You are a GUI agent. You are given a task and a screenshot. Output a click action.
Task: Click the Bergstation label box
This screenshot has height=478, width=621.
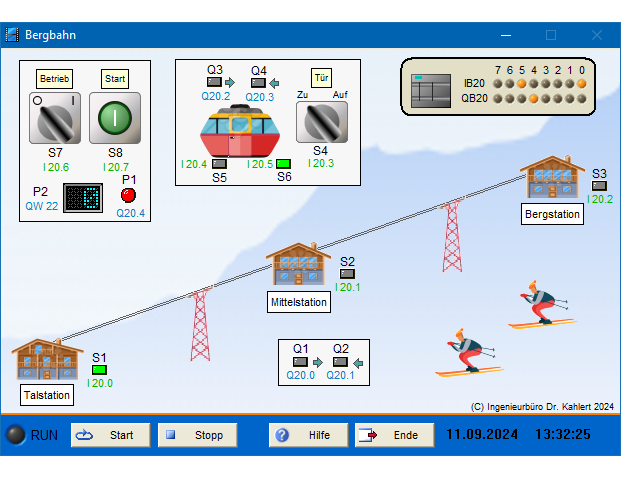pyautogui.click(x=552, y=214)
